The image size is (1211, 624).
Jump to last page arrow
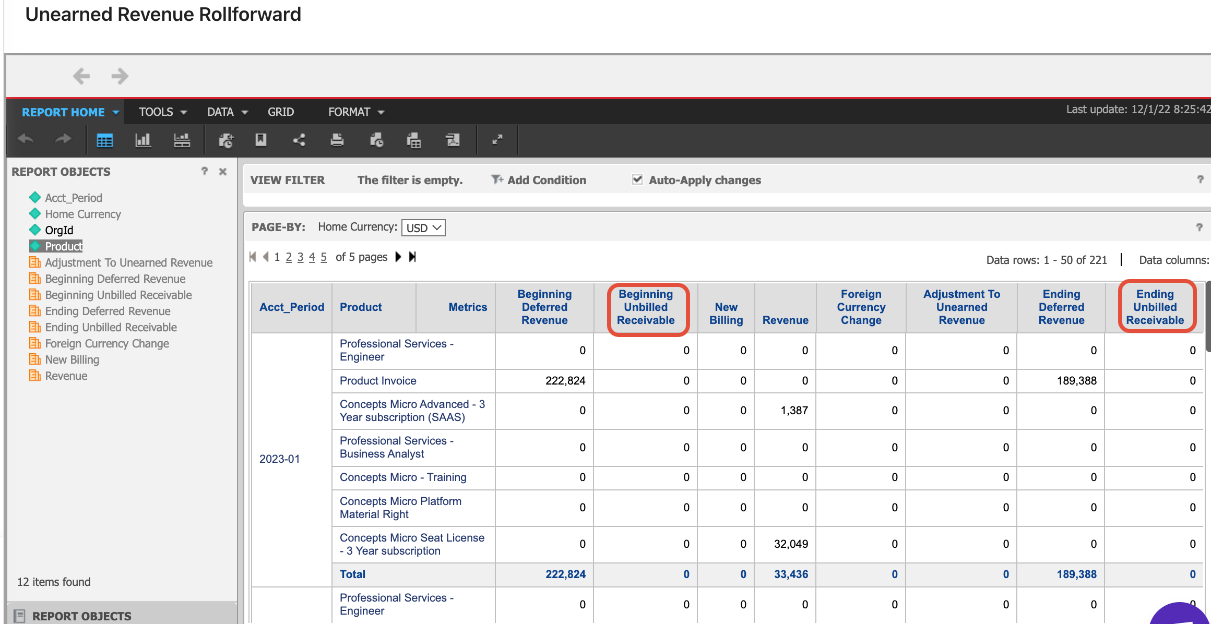[412, 257]
